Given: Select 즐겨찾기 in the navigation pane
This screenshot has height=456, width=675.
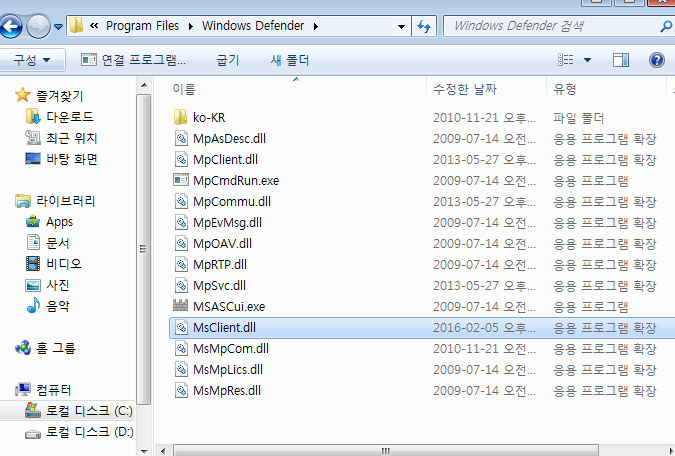Looking at the screenshot, I should [x=59, y=96].
